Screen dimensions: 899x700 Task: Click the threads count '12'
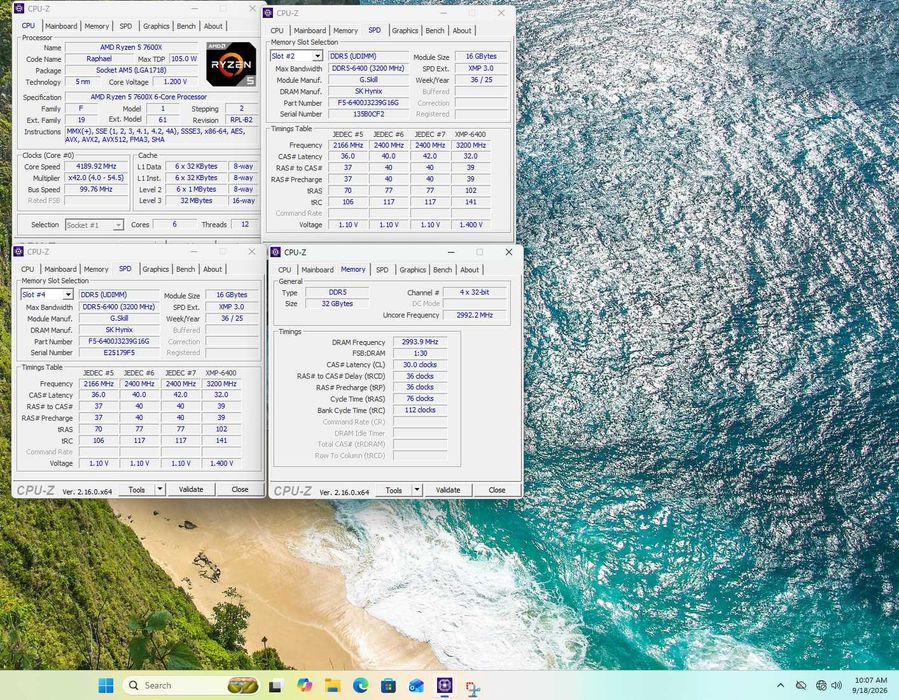coord(245,224)
